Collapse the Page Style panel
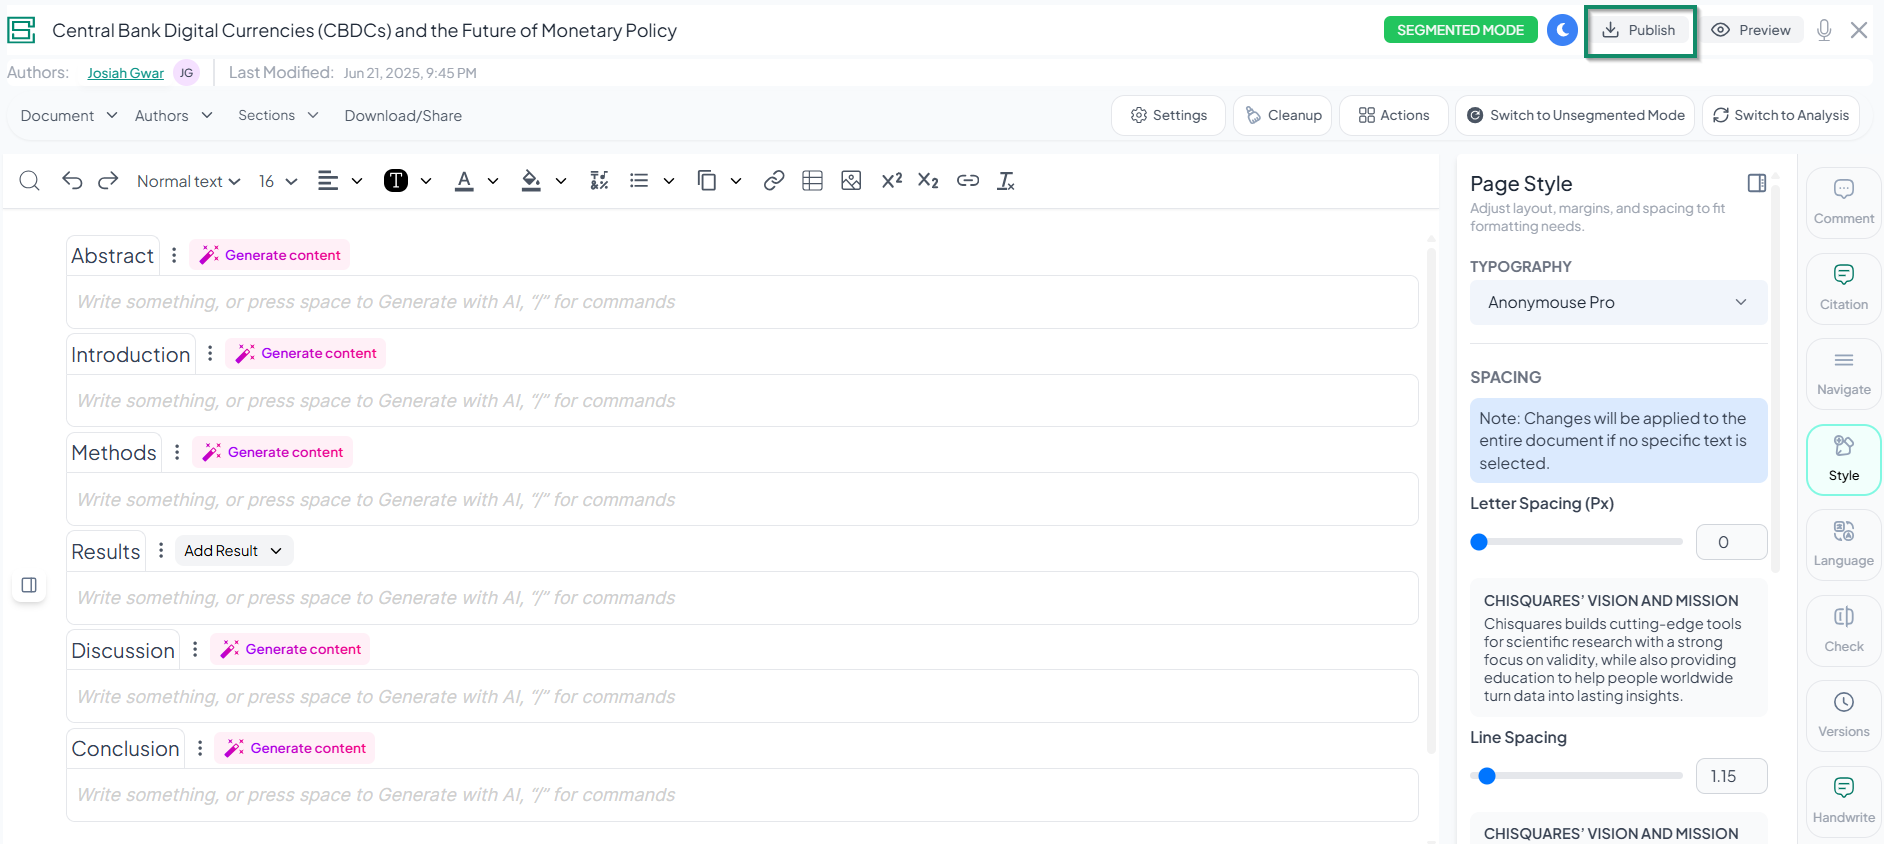 (1756, 183)
